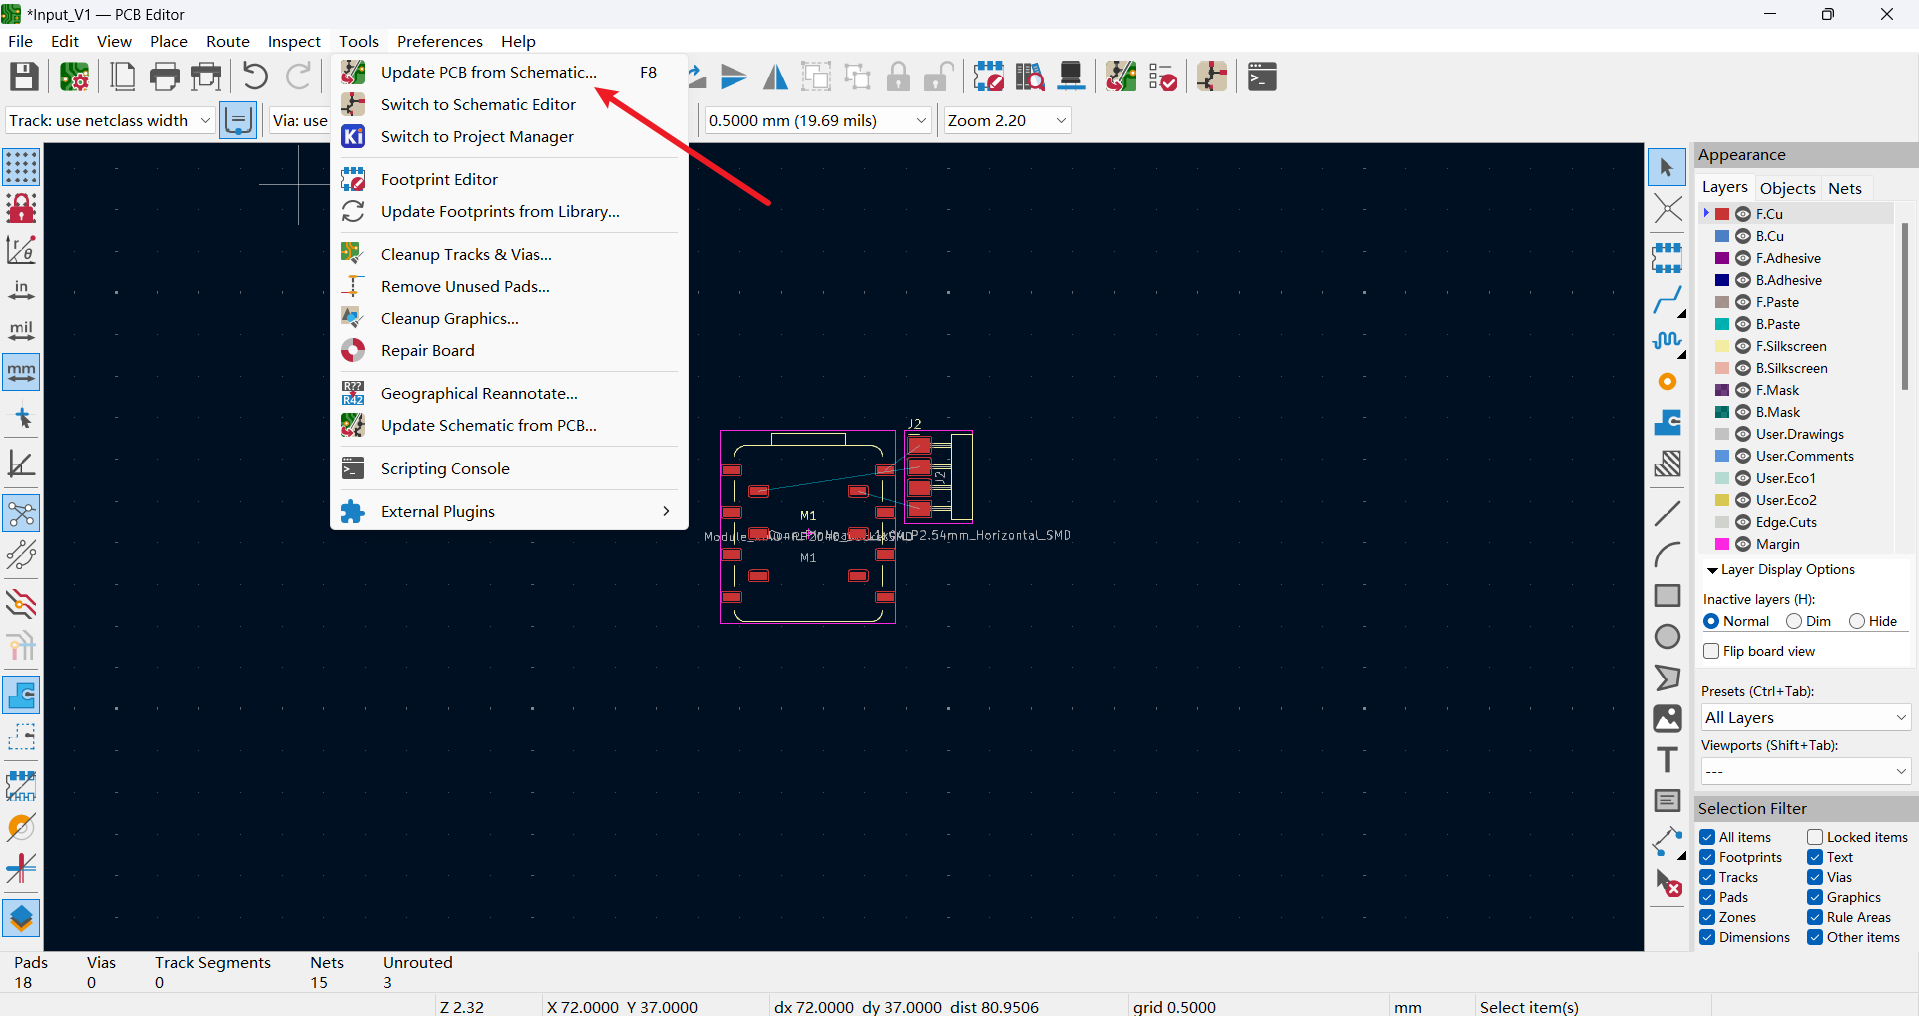1919x1016 pixels.
Task: Click the M1 module footprint on canvas
Action: pos(808,527)
